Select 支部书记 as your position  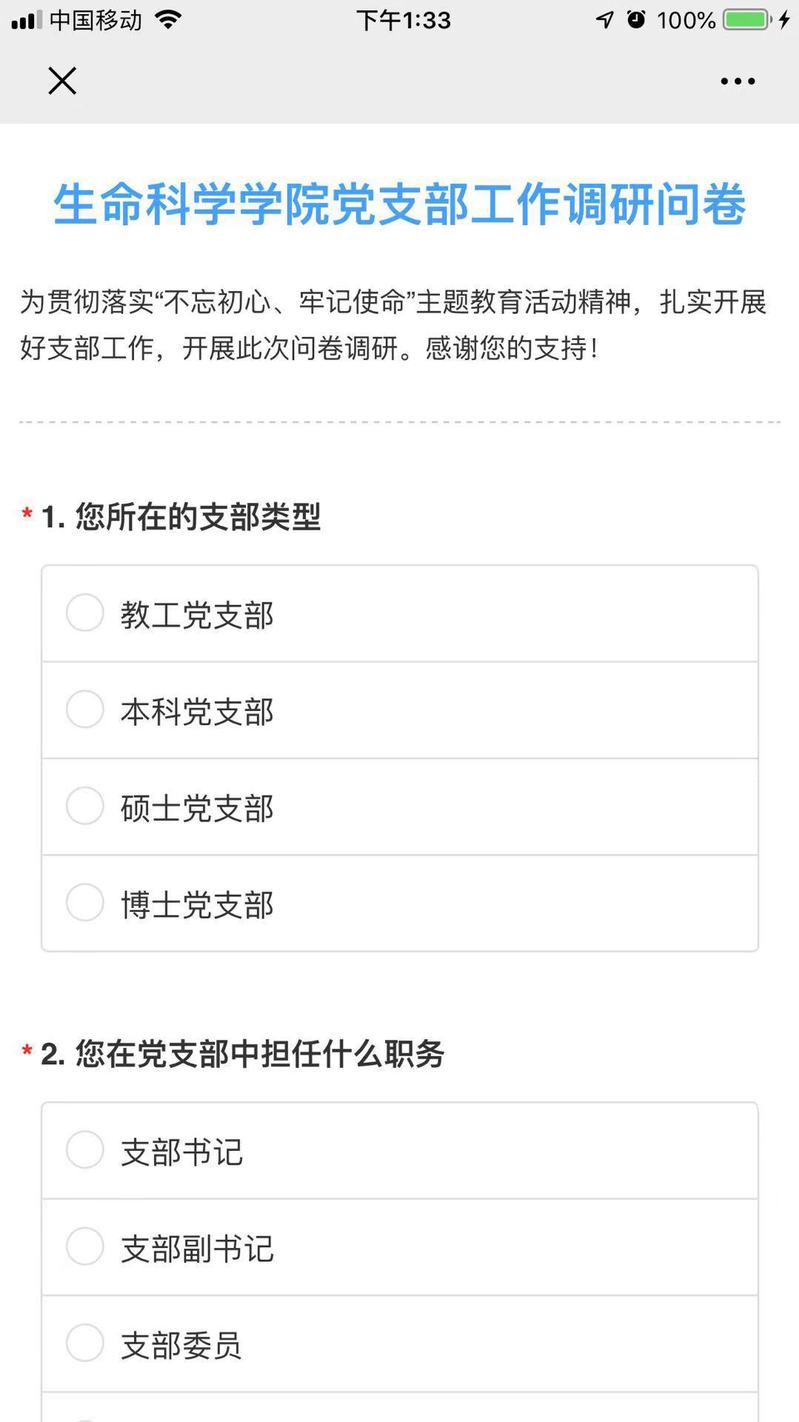point(85,1151)
